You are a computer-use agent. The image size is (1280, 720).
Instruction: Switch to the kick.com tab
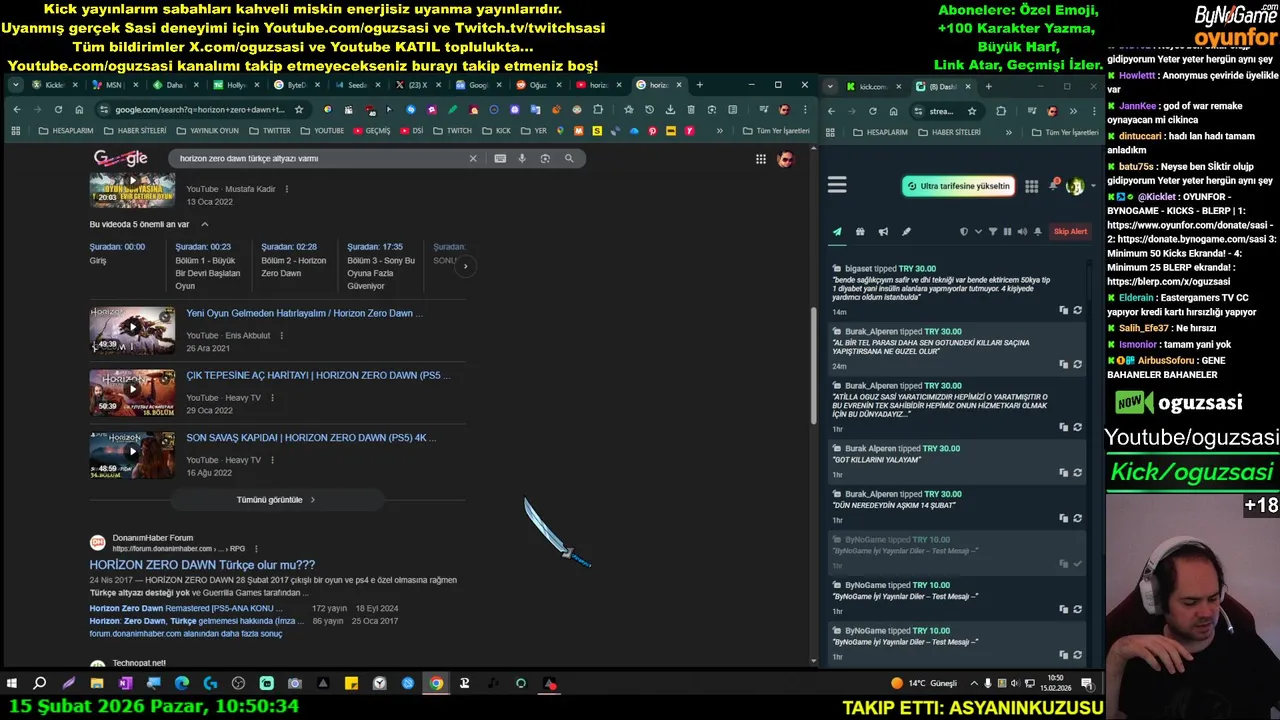(874, 86)
